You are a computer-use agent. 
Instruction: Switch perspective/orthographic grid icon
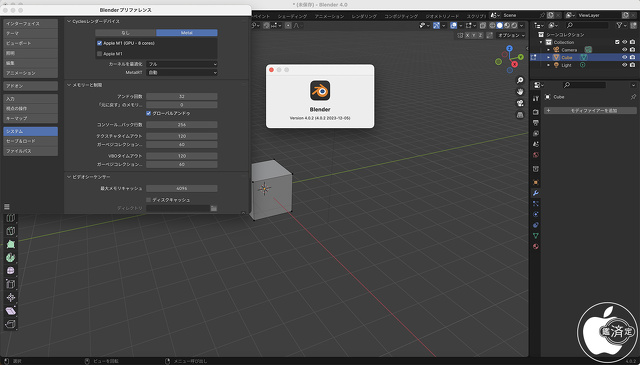[520, 115]
